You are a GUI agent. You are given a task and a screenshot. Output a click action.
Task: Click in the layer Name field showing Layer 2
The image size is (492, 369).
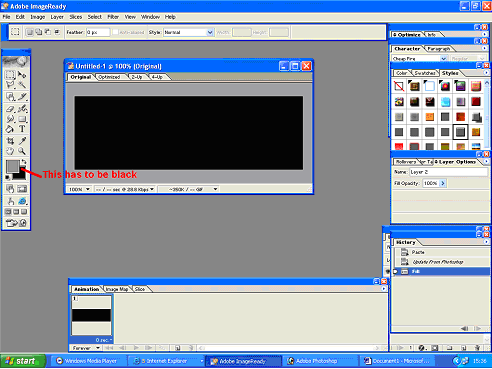(x=448, y=172)
